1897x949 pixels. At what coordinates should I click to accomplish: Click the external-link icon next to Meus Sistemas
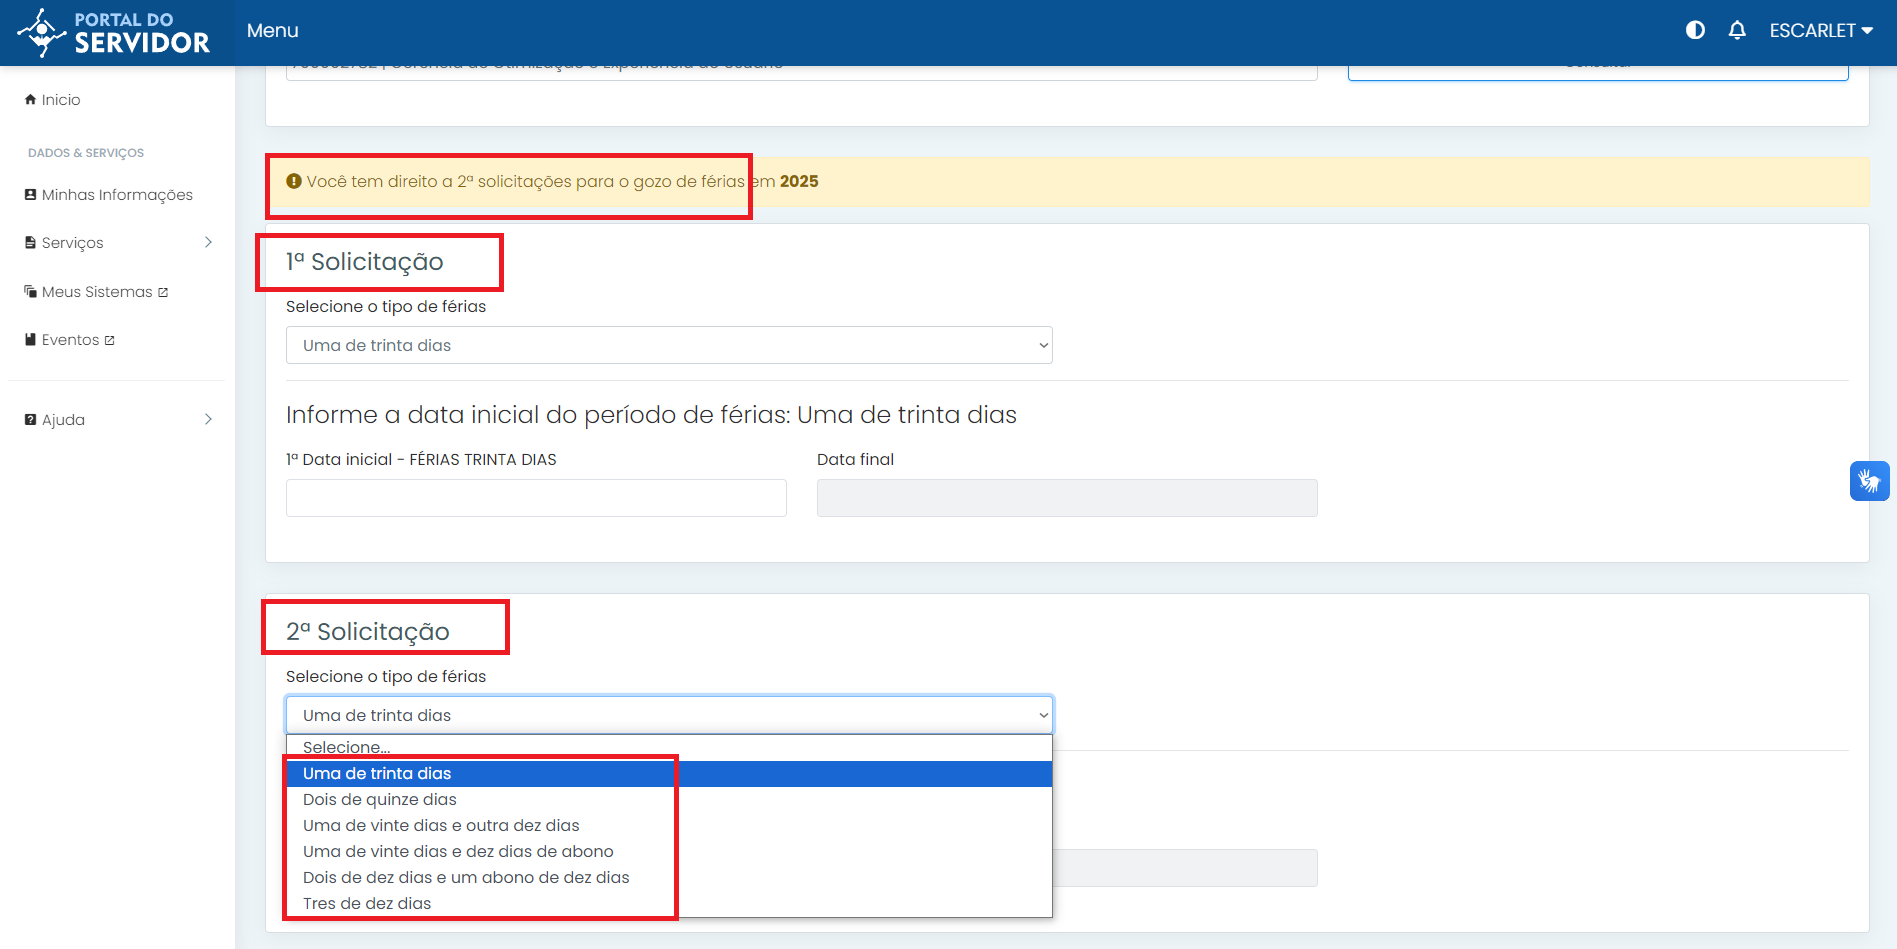pyautogui.click(x=163, y=292)
